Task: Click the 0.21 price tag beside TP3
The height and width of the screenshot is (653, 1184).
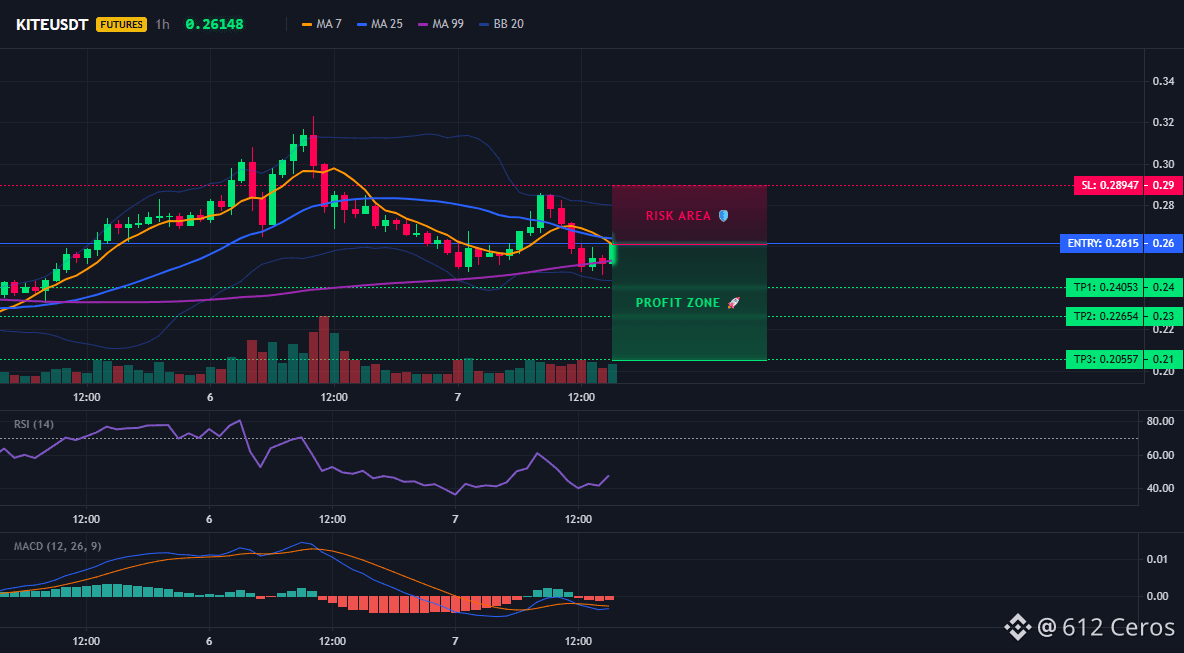Action: (1164, 359)
